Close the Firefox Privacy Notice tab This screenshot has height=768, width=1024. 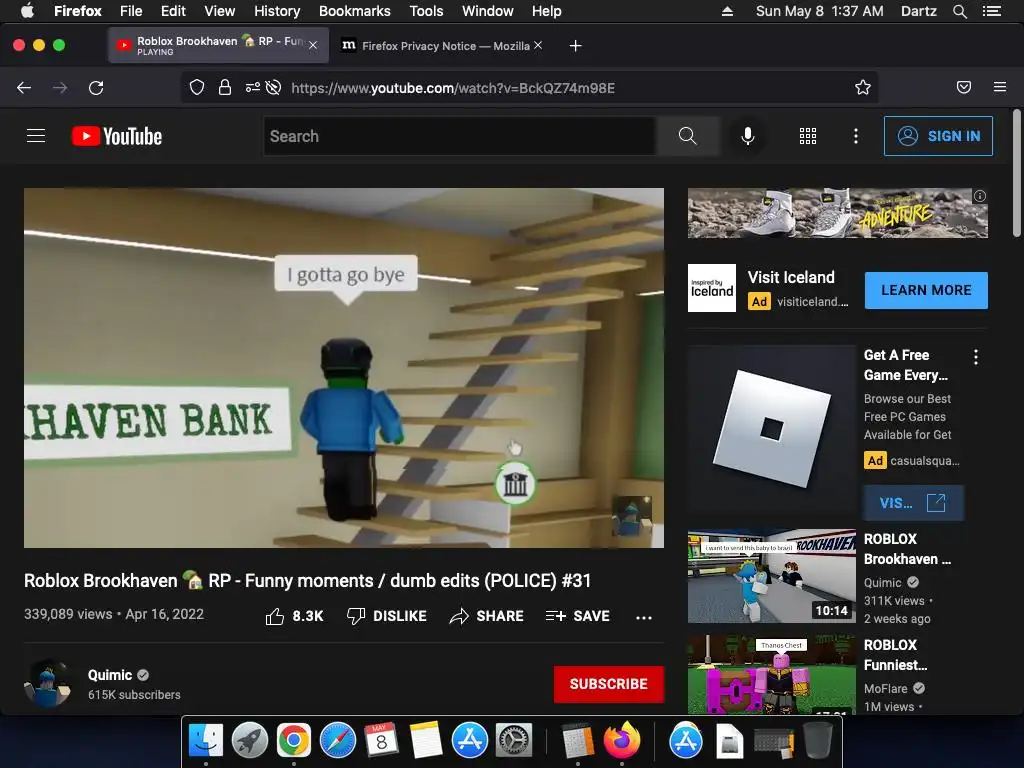537,45
